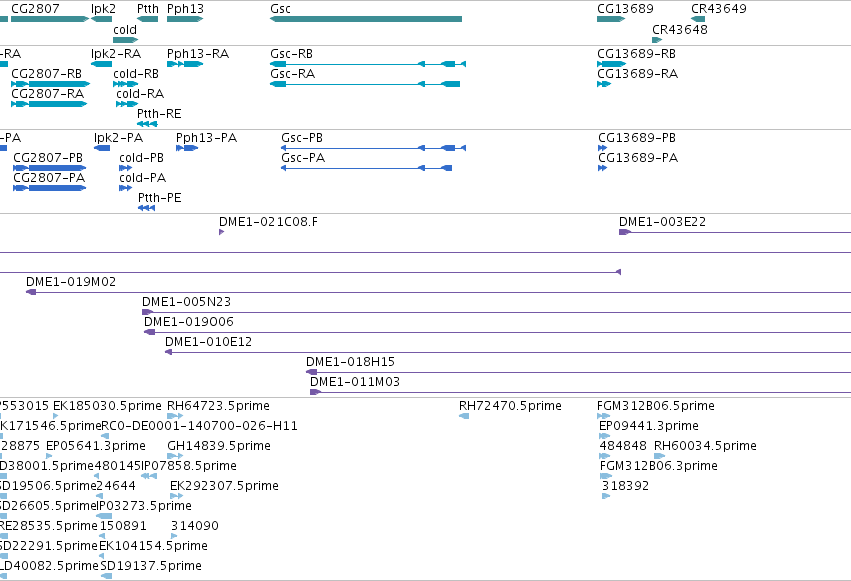Select the cold-RA transcript label
This screenshot has width=851, height=581.
pyautogui.click(x=140, y=94)
